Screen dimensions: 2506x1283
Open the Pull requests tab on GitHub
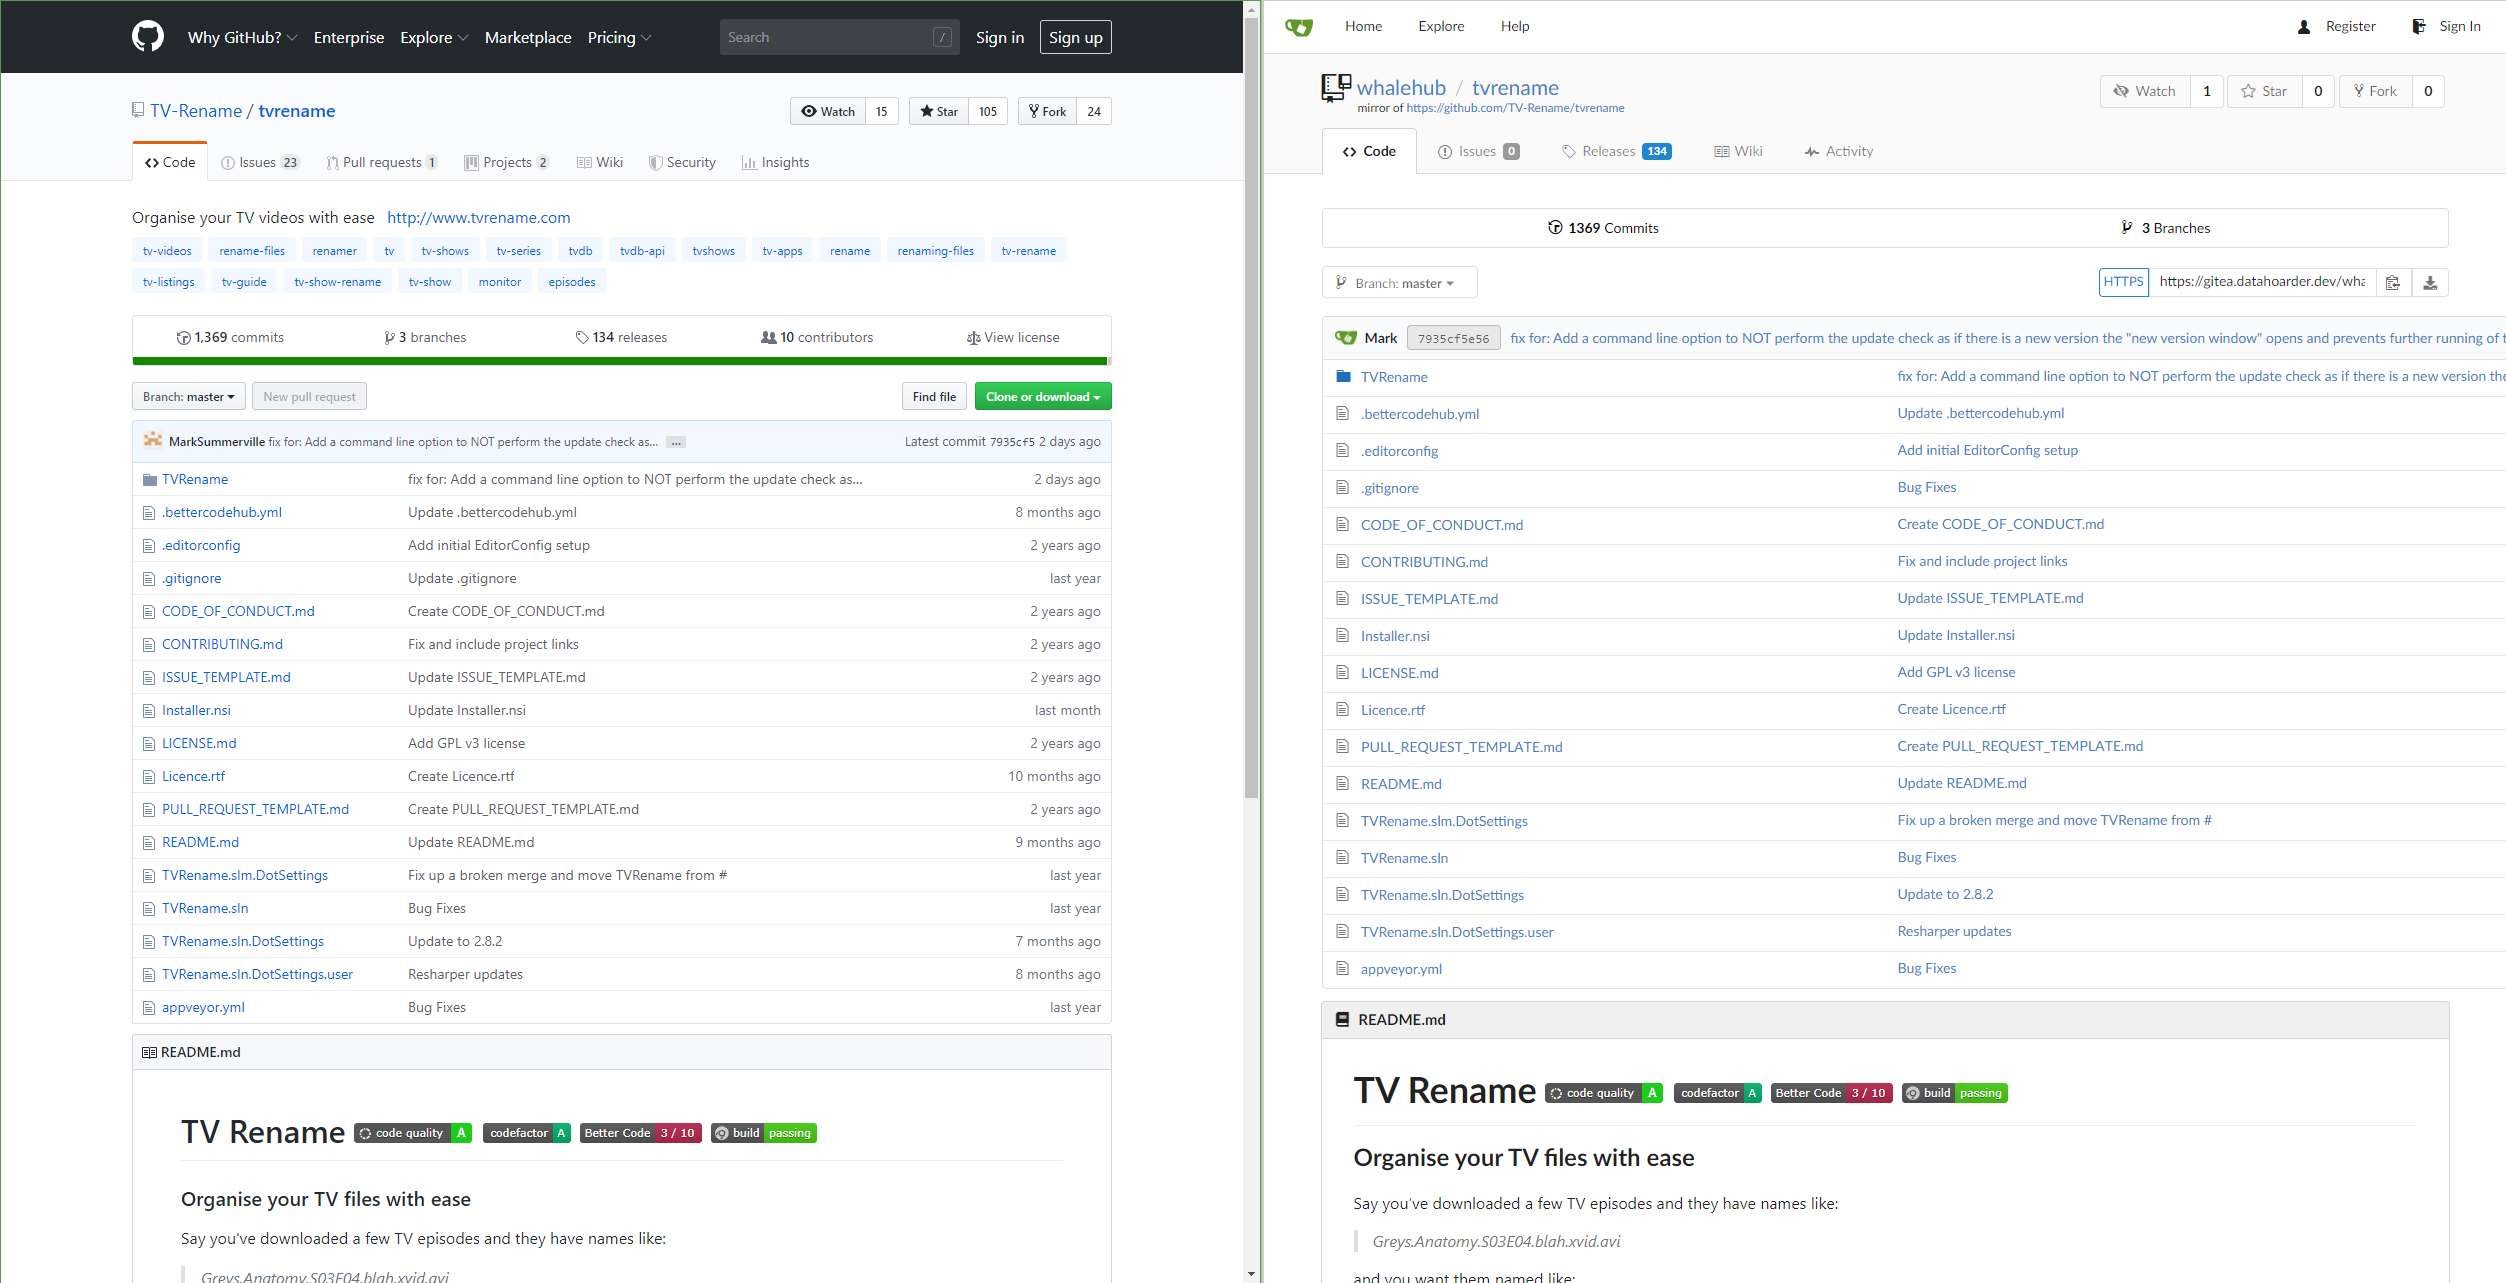tap(381, 162)
